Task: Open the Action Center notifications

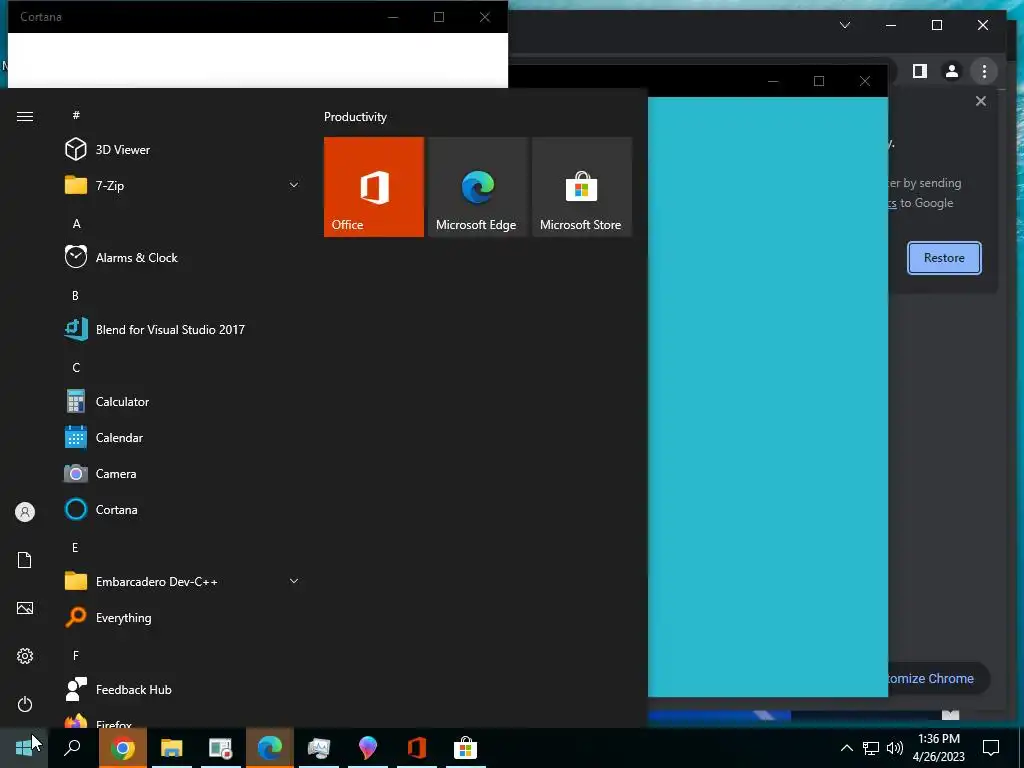Action: 991,748
